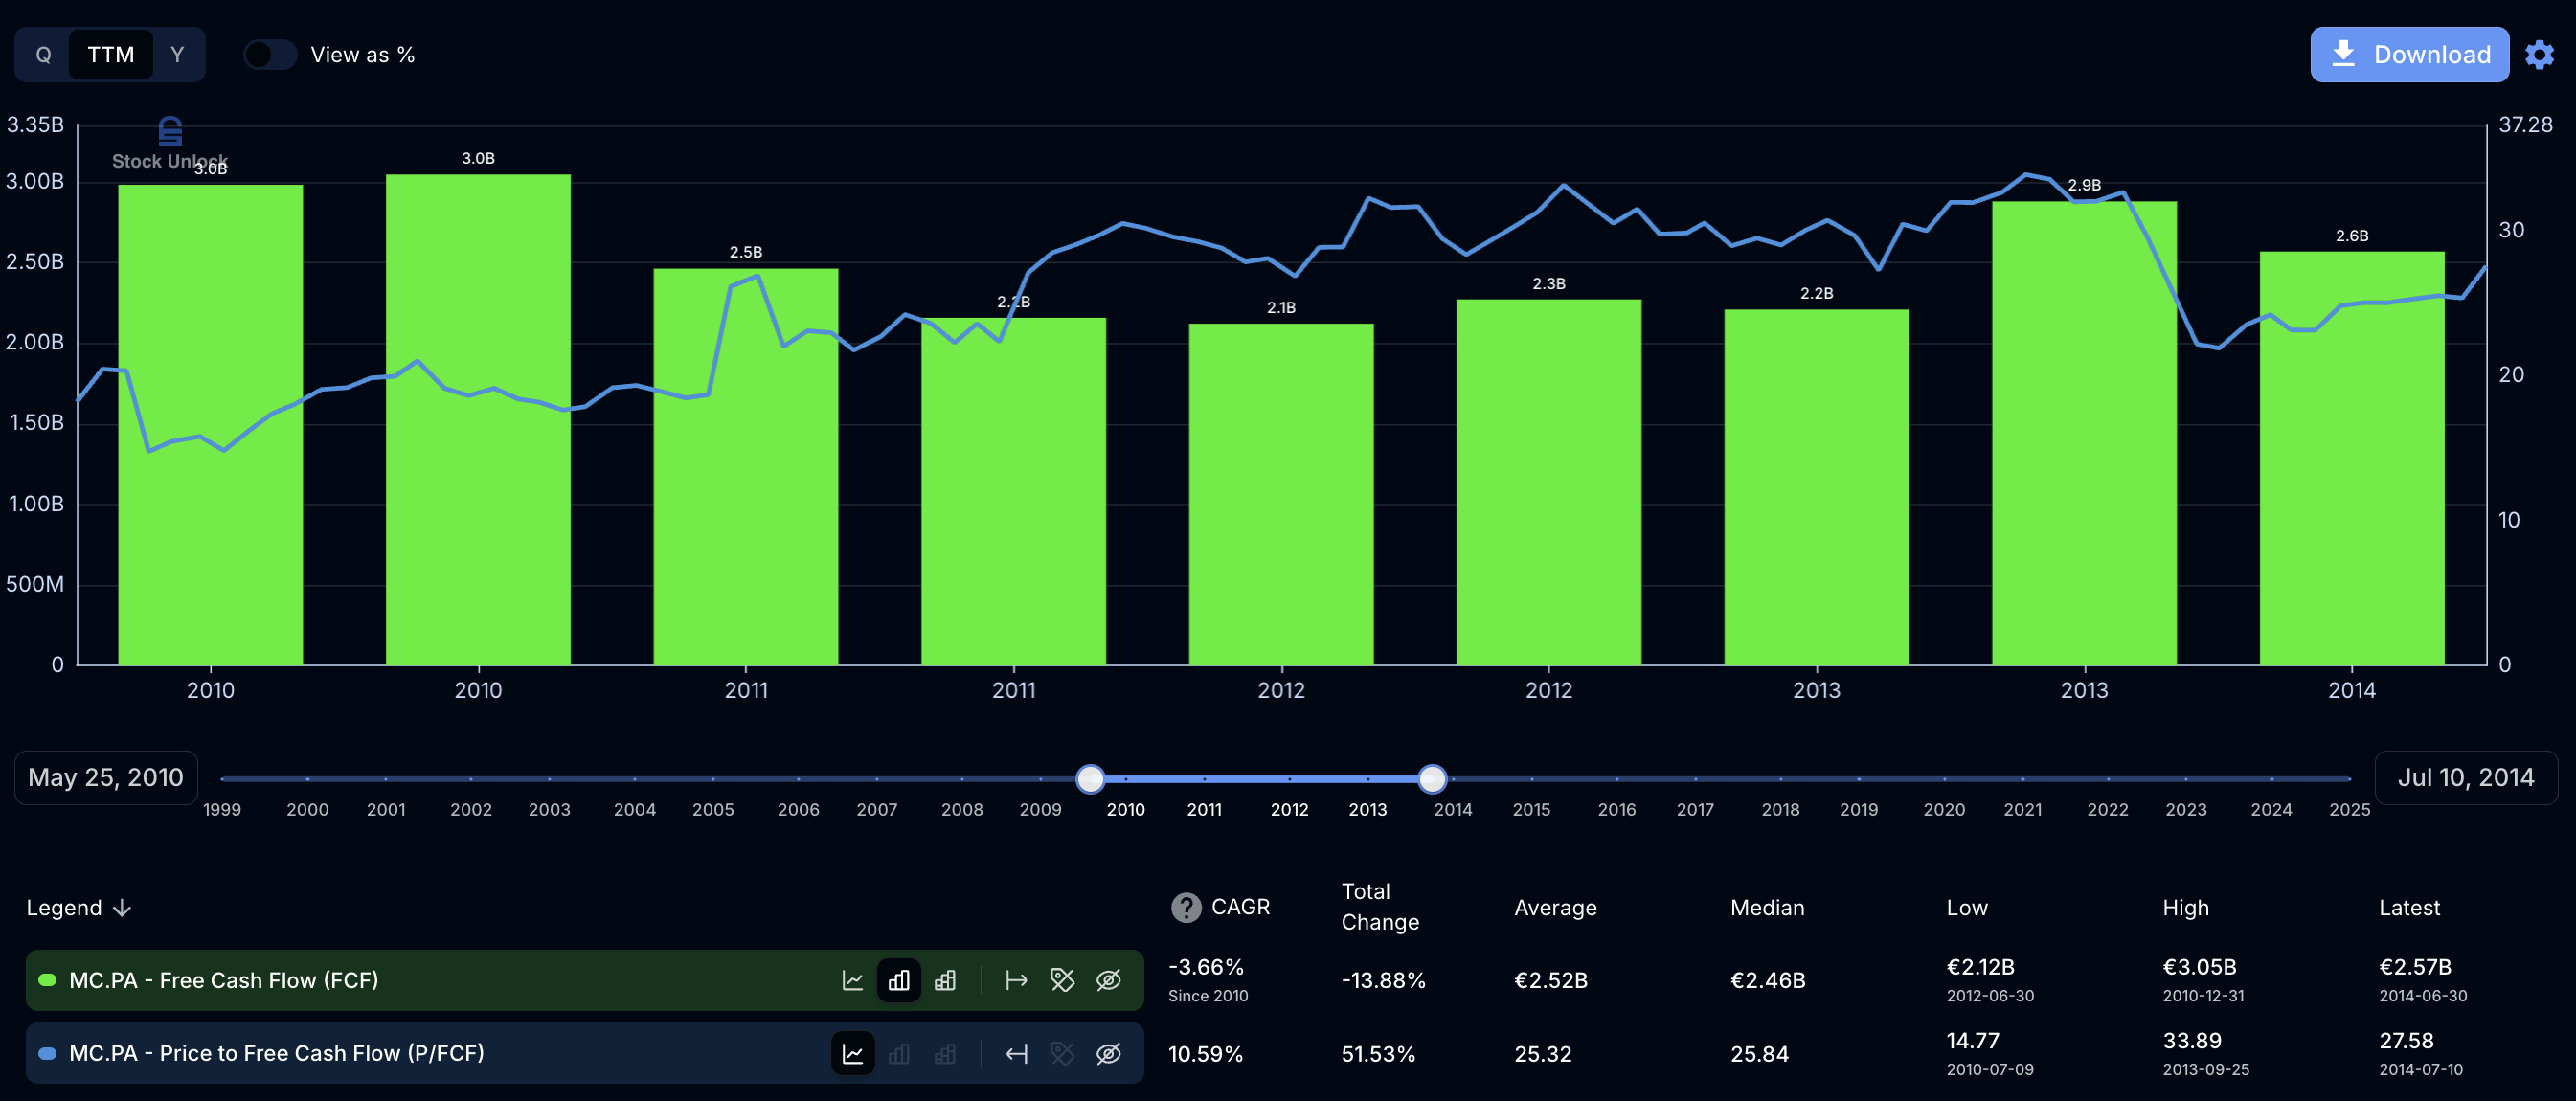Click the left range slider handle at 2010
This screenshot has height=1101, width=2576.
(1090, 778)
